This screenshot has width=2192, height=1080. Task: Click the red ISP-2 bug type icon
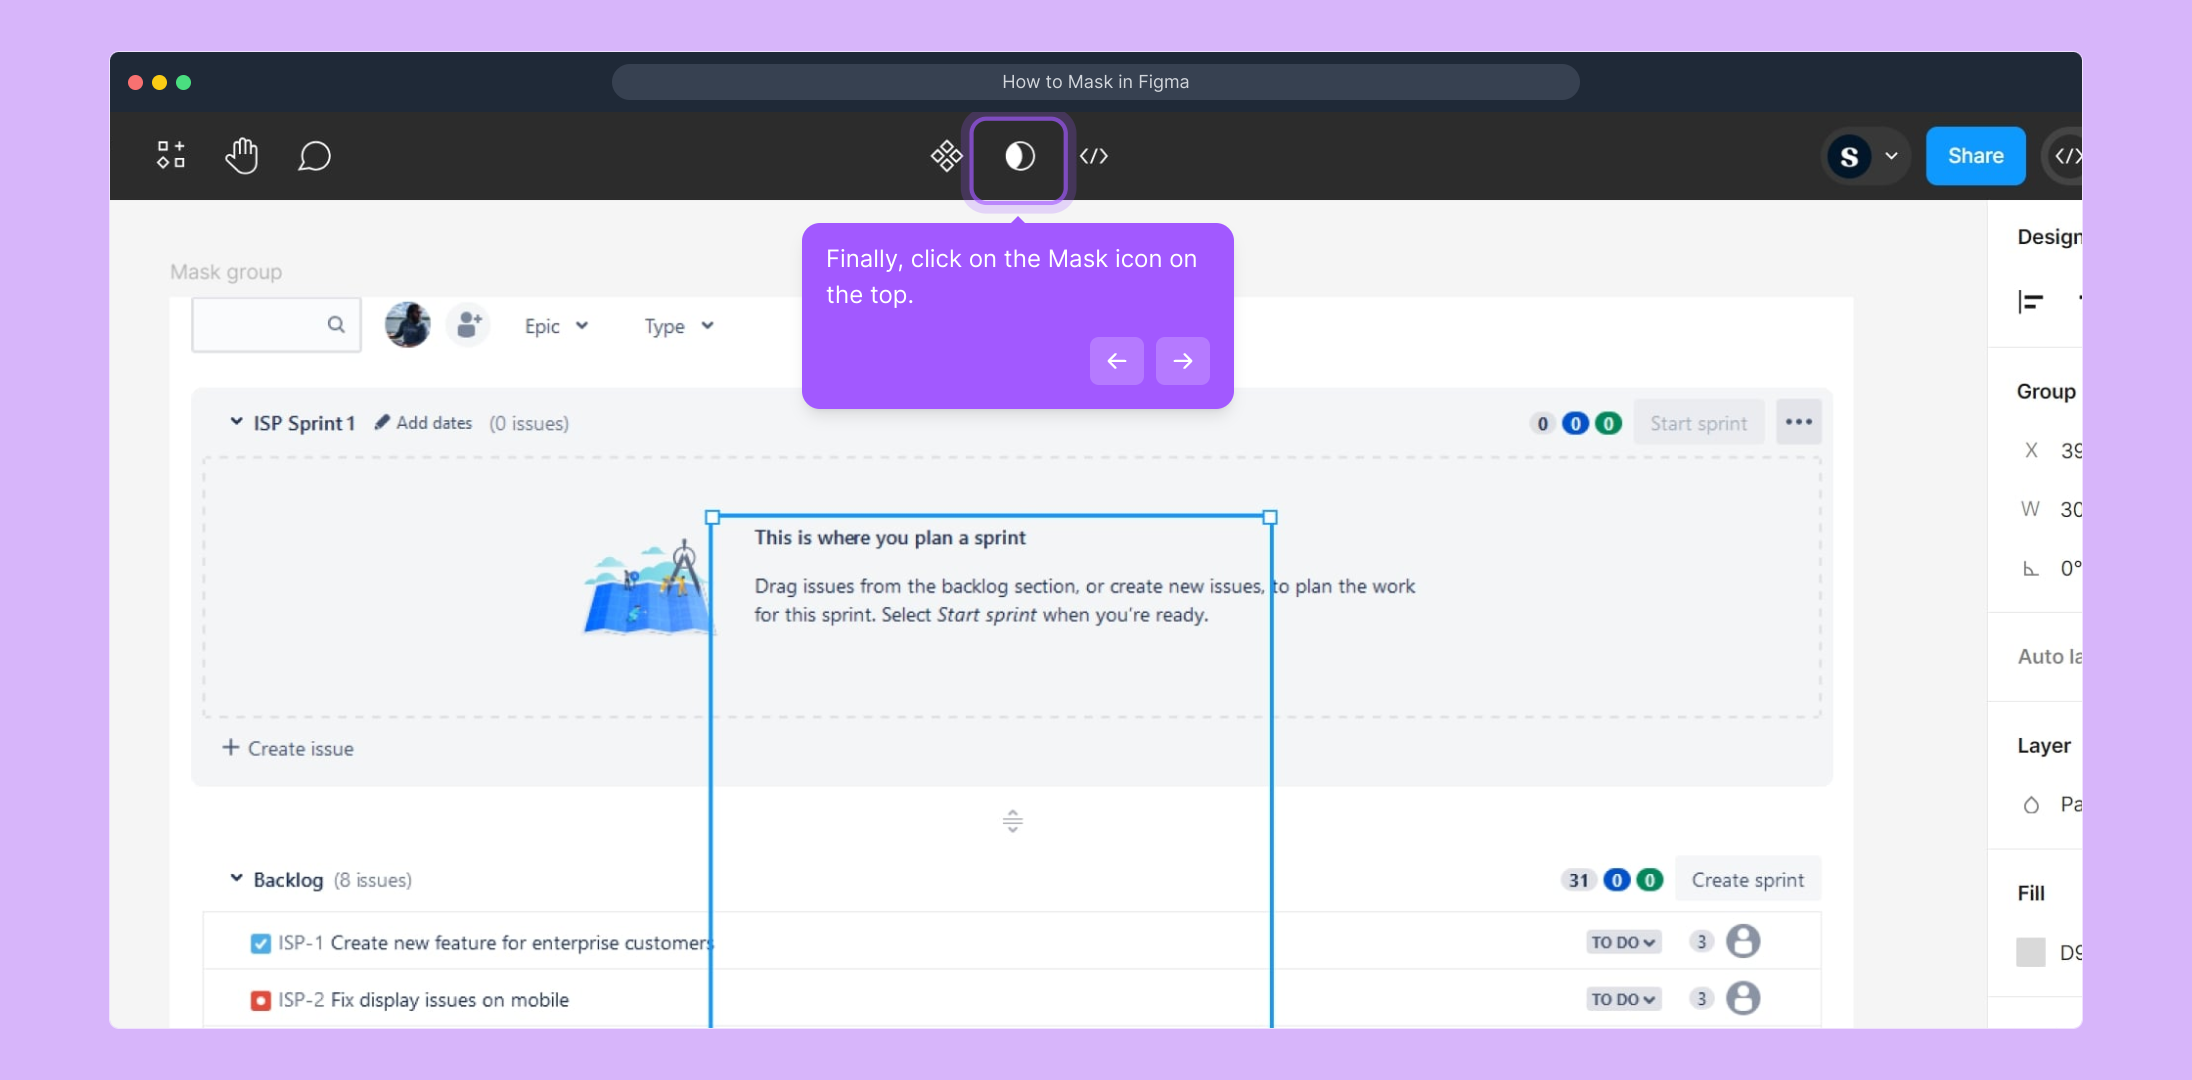point(261,1000)
